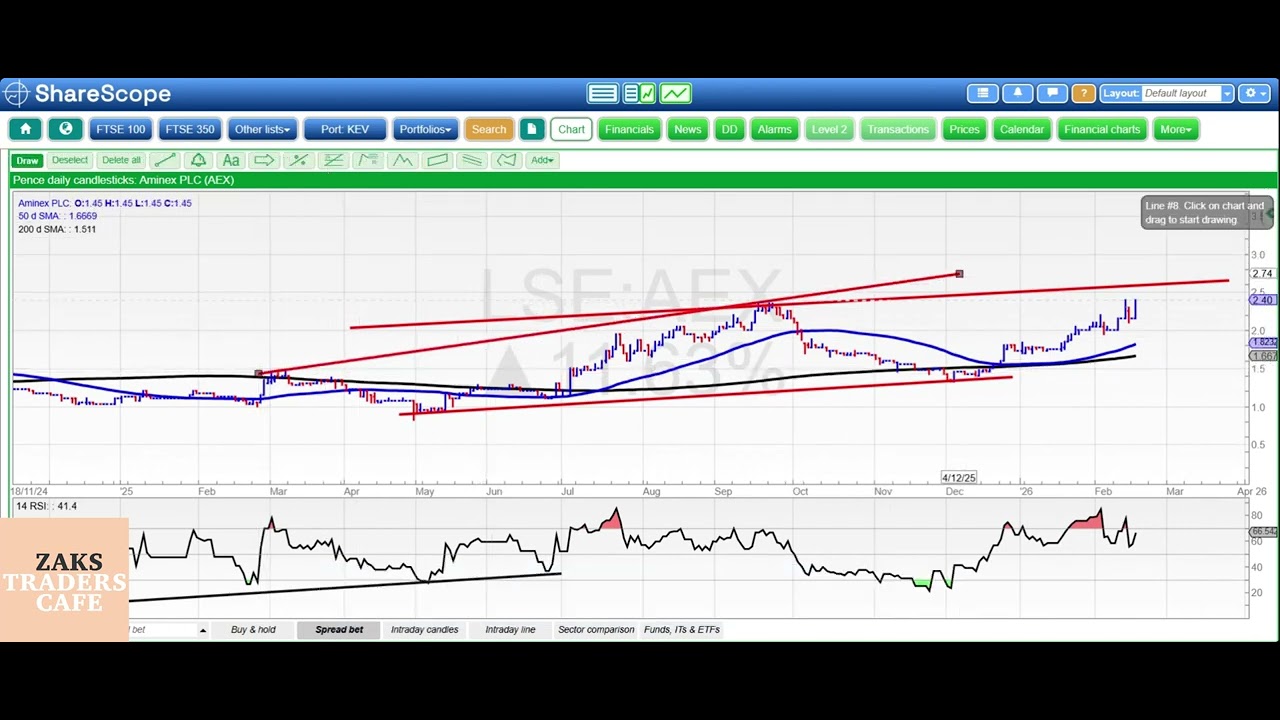The height and width of the screenshot is (720, 1280).
Task: Open the Add drawing dropdown
Action: [x=542, y=160]
